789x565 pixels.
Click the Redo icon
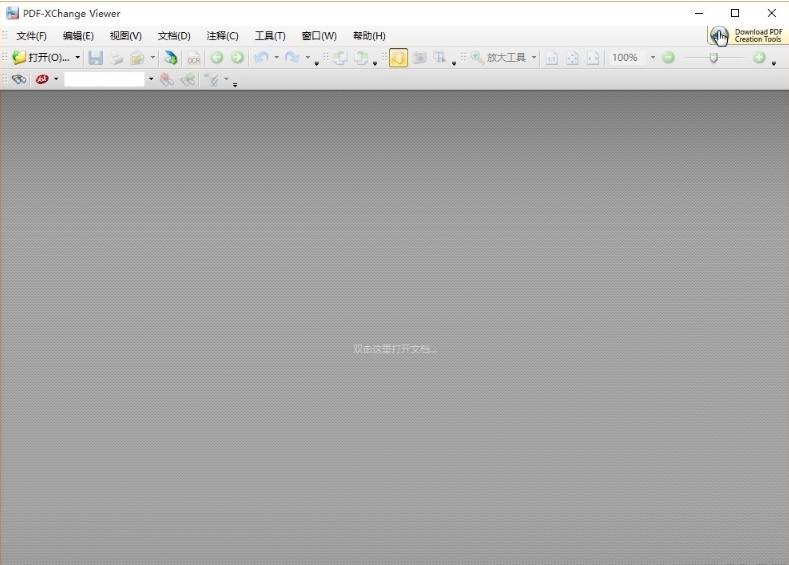[292, 57]
